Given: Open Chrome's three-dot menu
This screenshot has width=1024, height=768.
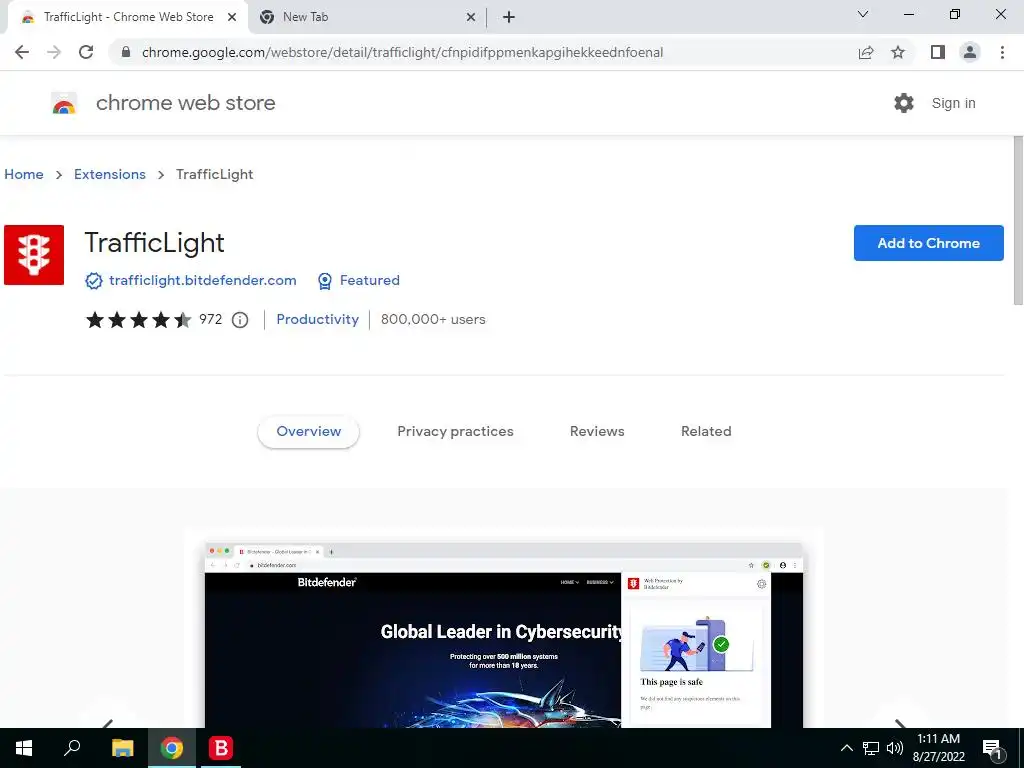Looking at the screenshot, I should click(x=1002, y=52).
